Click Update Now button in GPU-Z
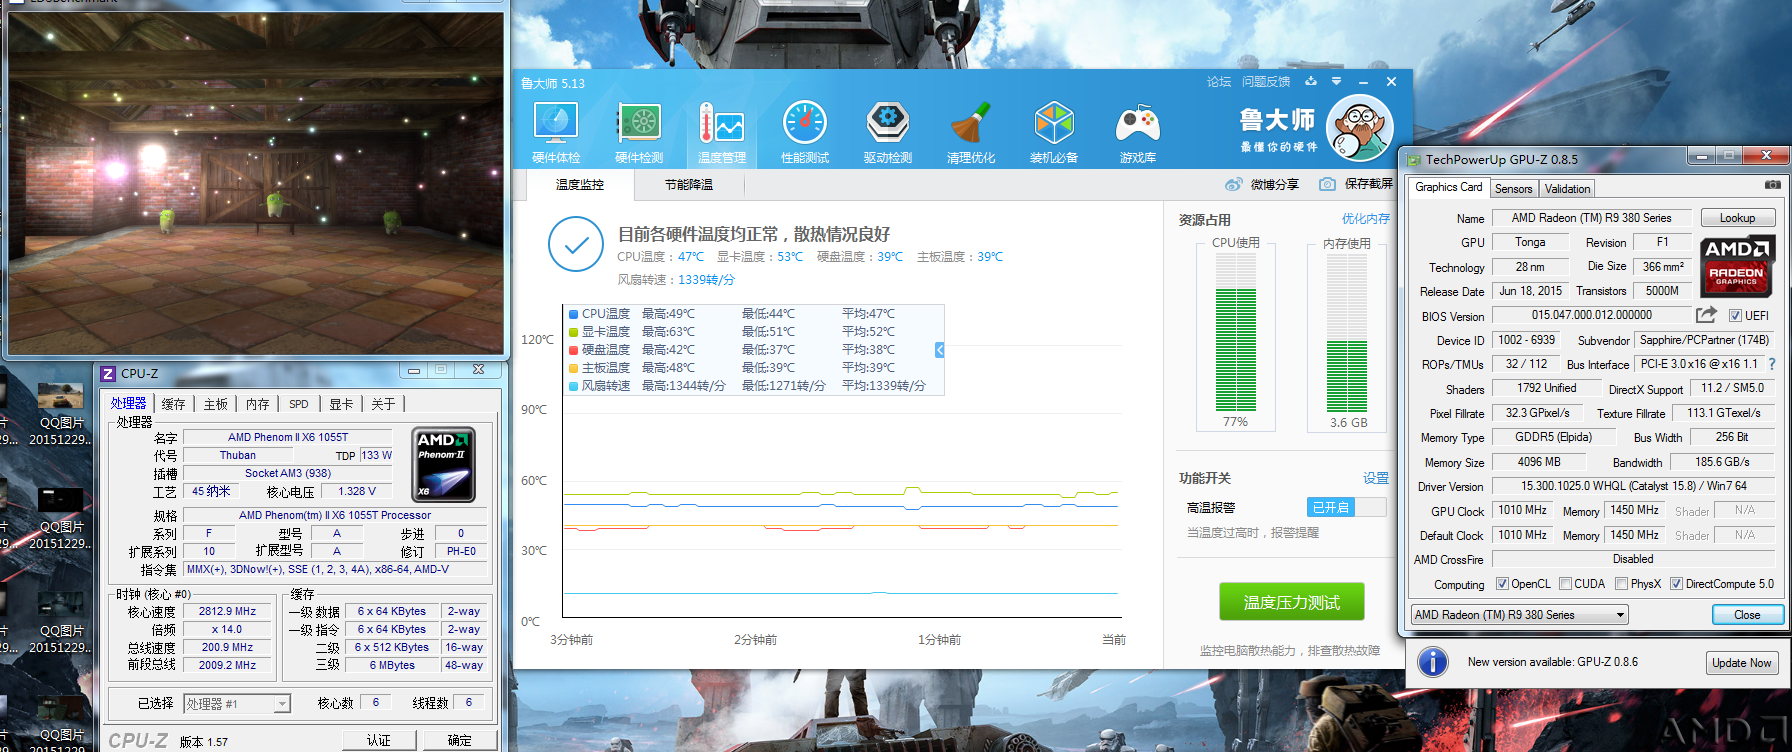The height and width of the screenshot is (752, 1792). click(1741, 663)
